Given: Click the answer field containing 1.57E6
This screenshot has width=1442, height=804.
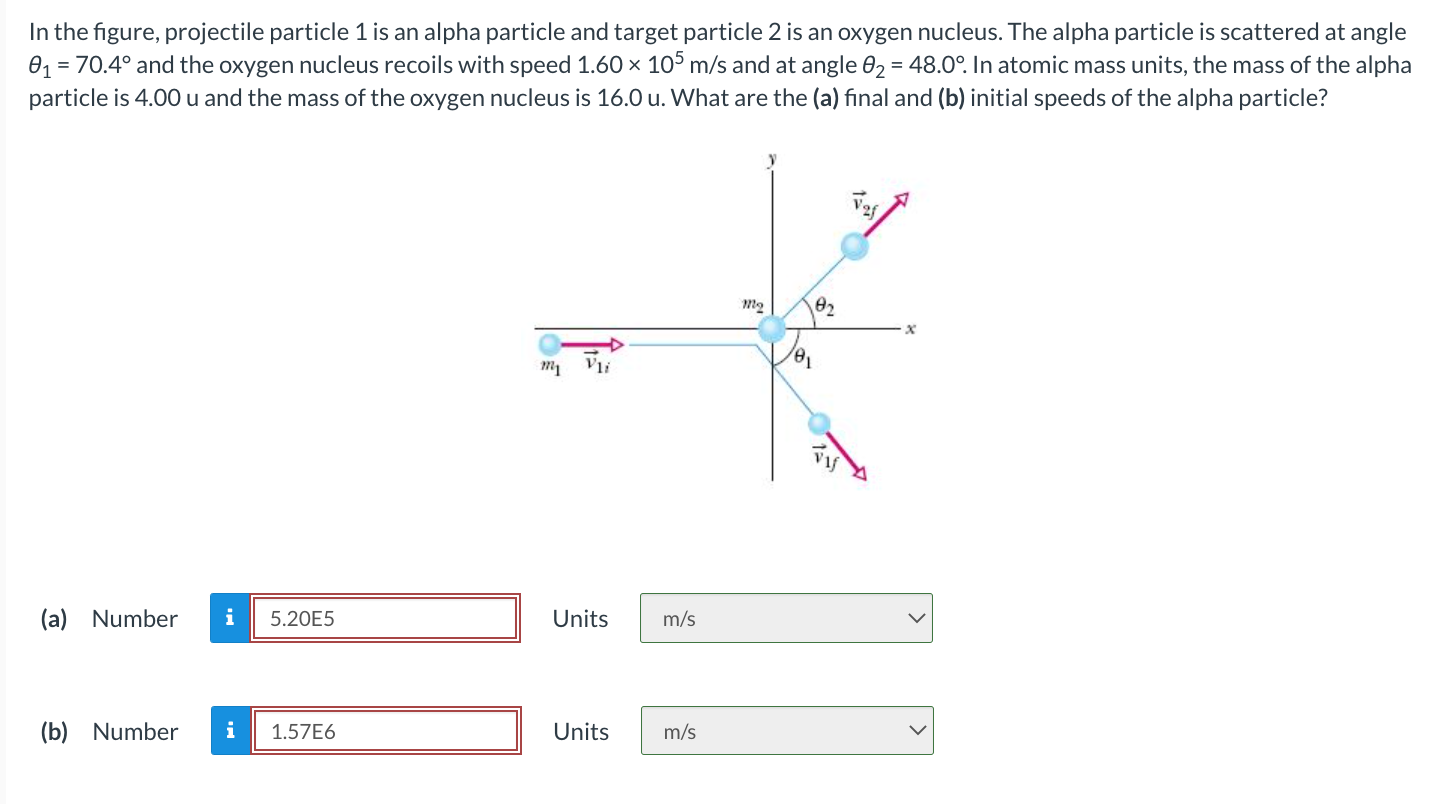Looking at the screenshot, I should (387, 731).
